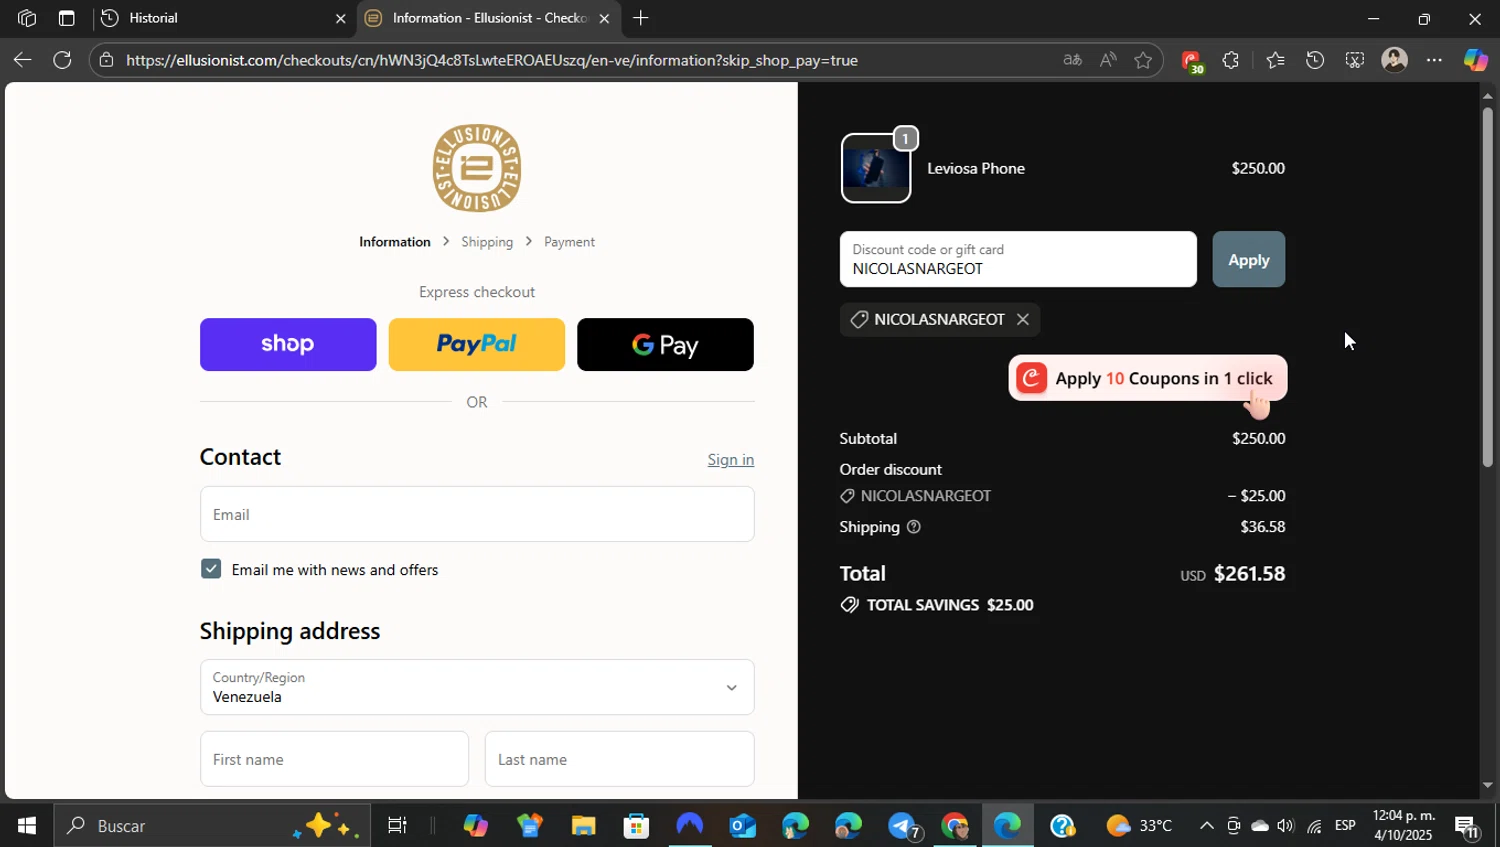
Task: Open the browser extensions puzzle icon
Action: (1231, 60)
